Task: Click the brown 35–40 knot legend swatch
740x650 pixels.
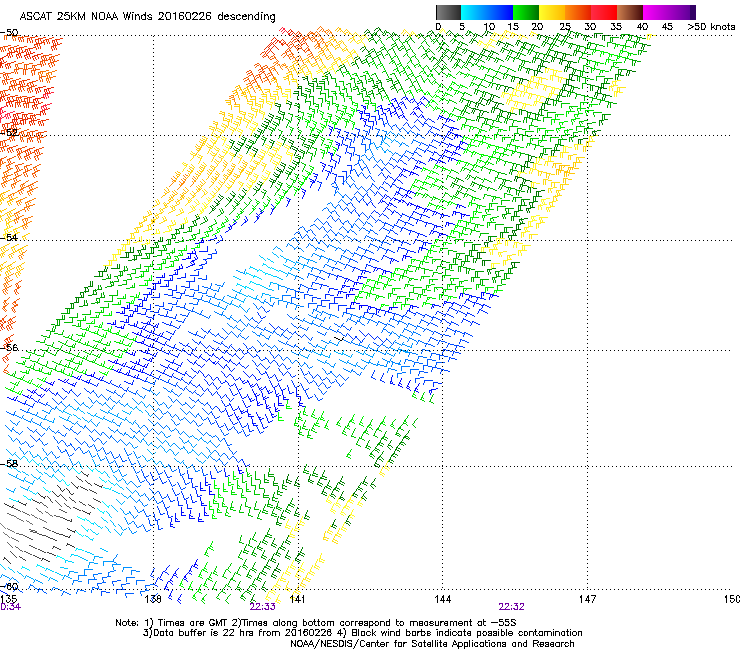Action: pos(630,12)
